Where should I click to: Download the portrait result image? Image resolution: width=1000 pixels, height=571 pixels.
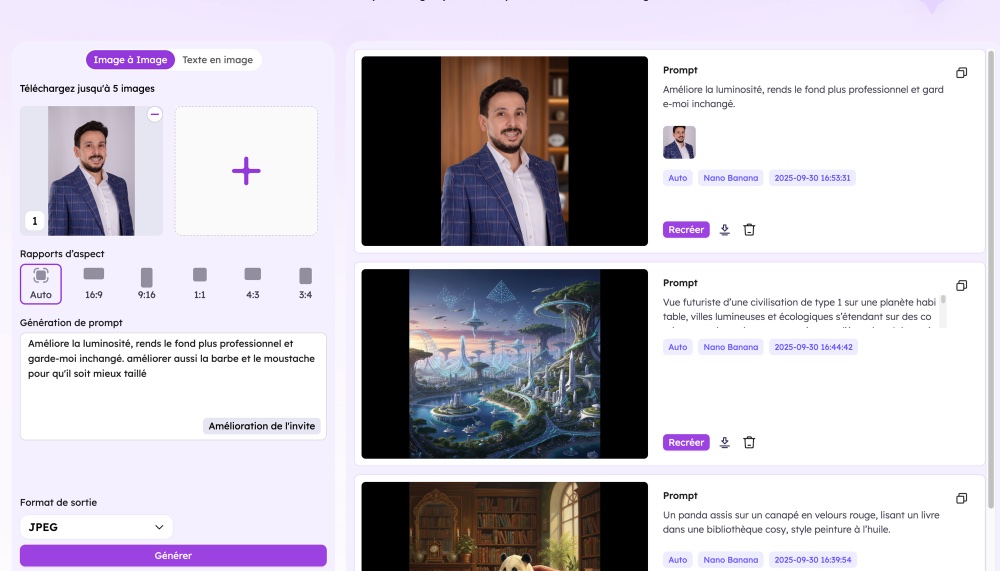[x=724, y=230]
